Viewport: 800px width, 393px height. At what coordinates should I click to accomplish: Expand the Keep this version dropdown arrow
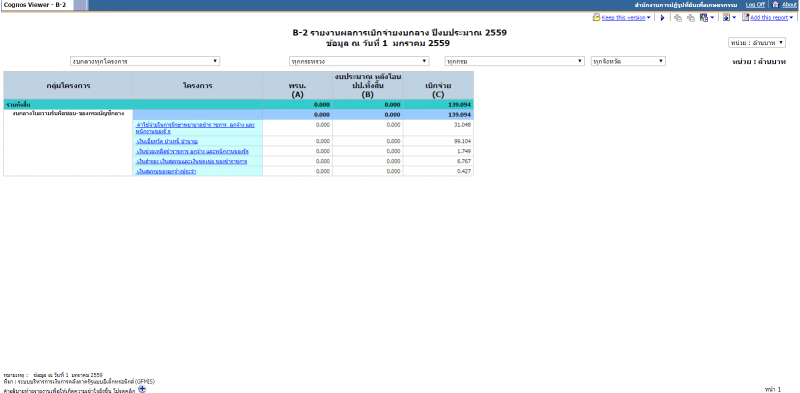(648, 17)
